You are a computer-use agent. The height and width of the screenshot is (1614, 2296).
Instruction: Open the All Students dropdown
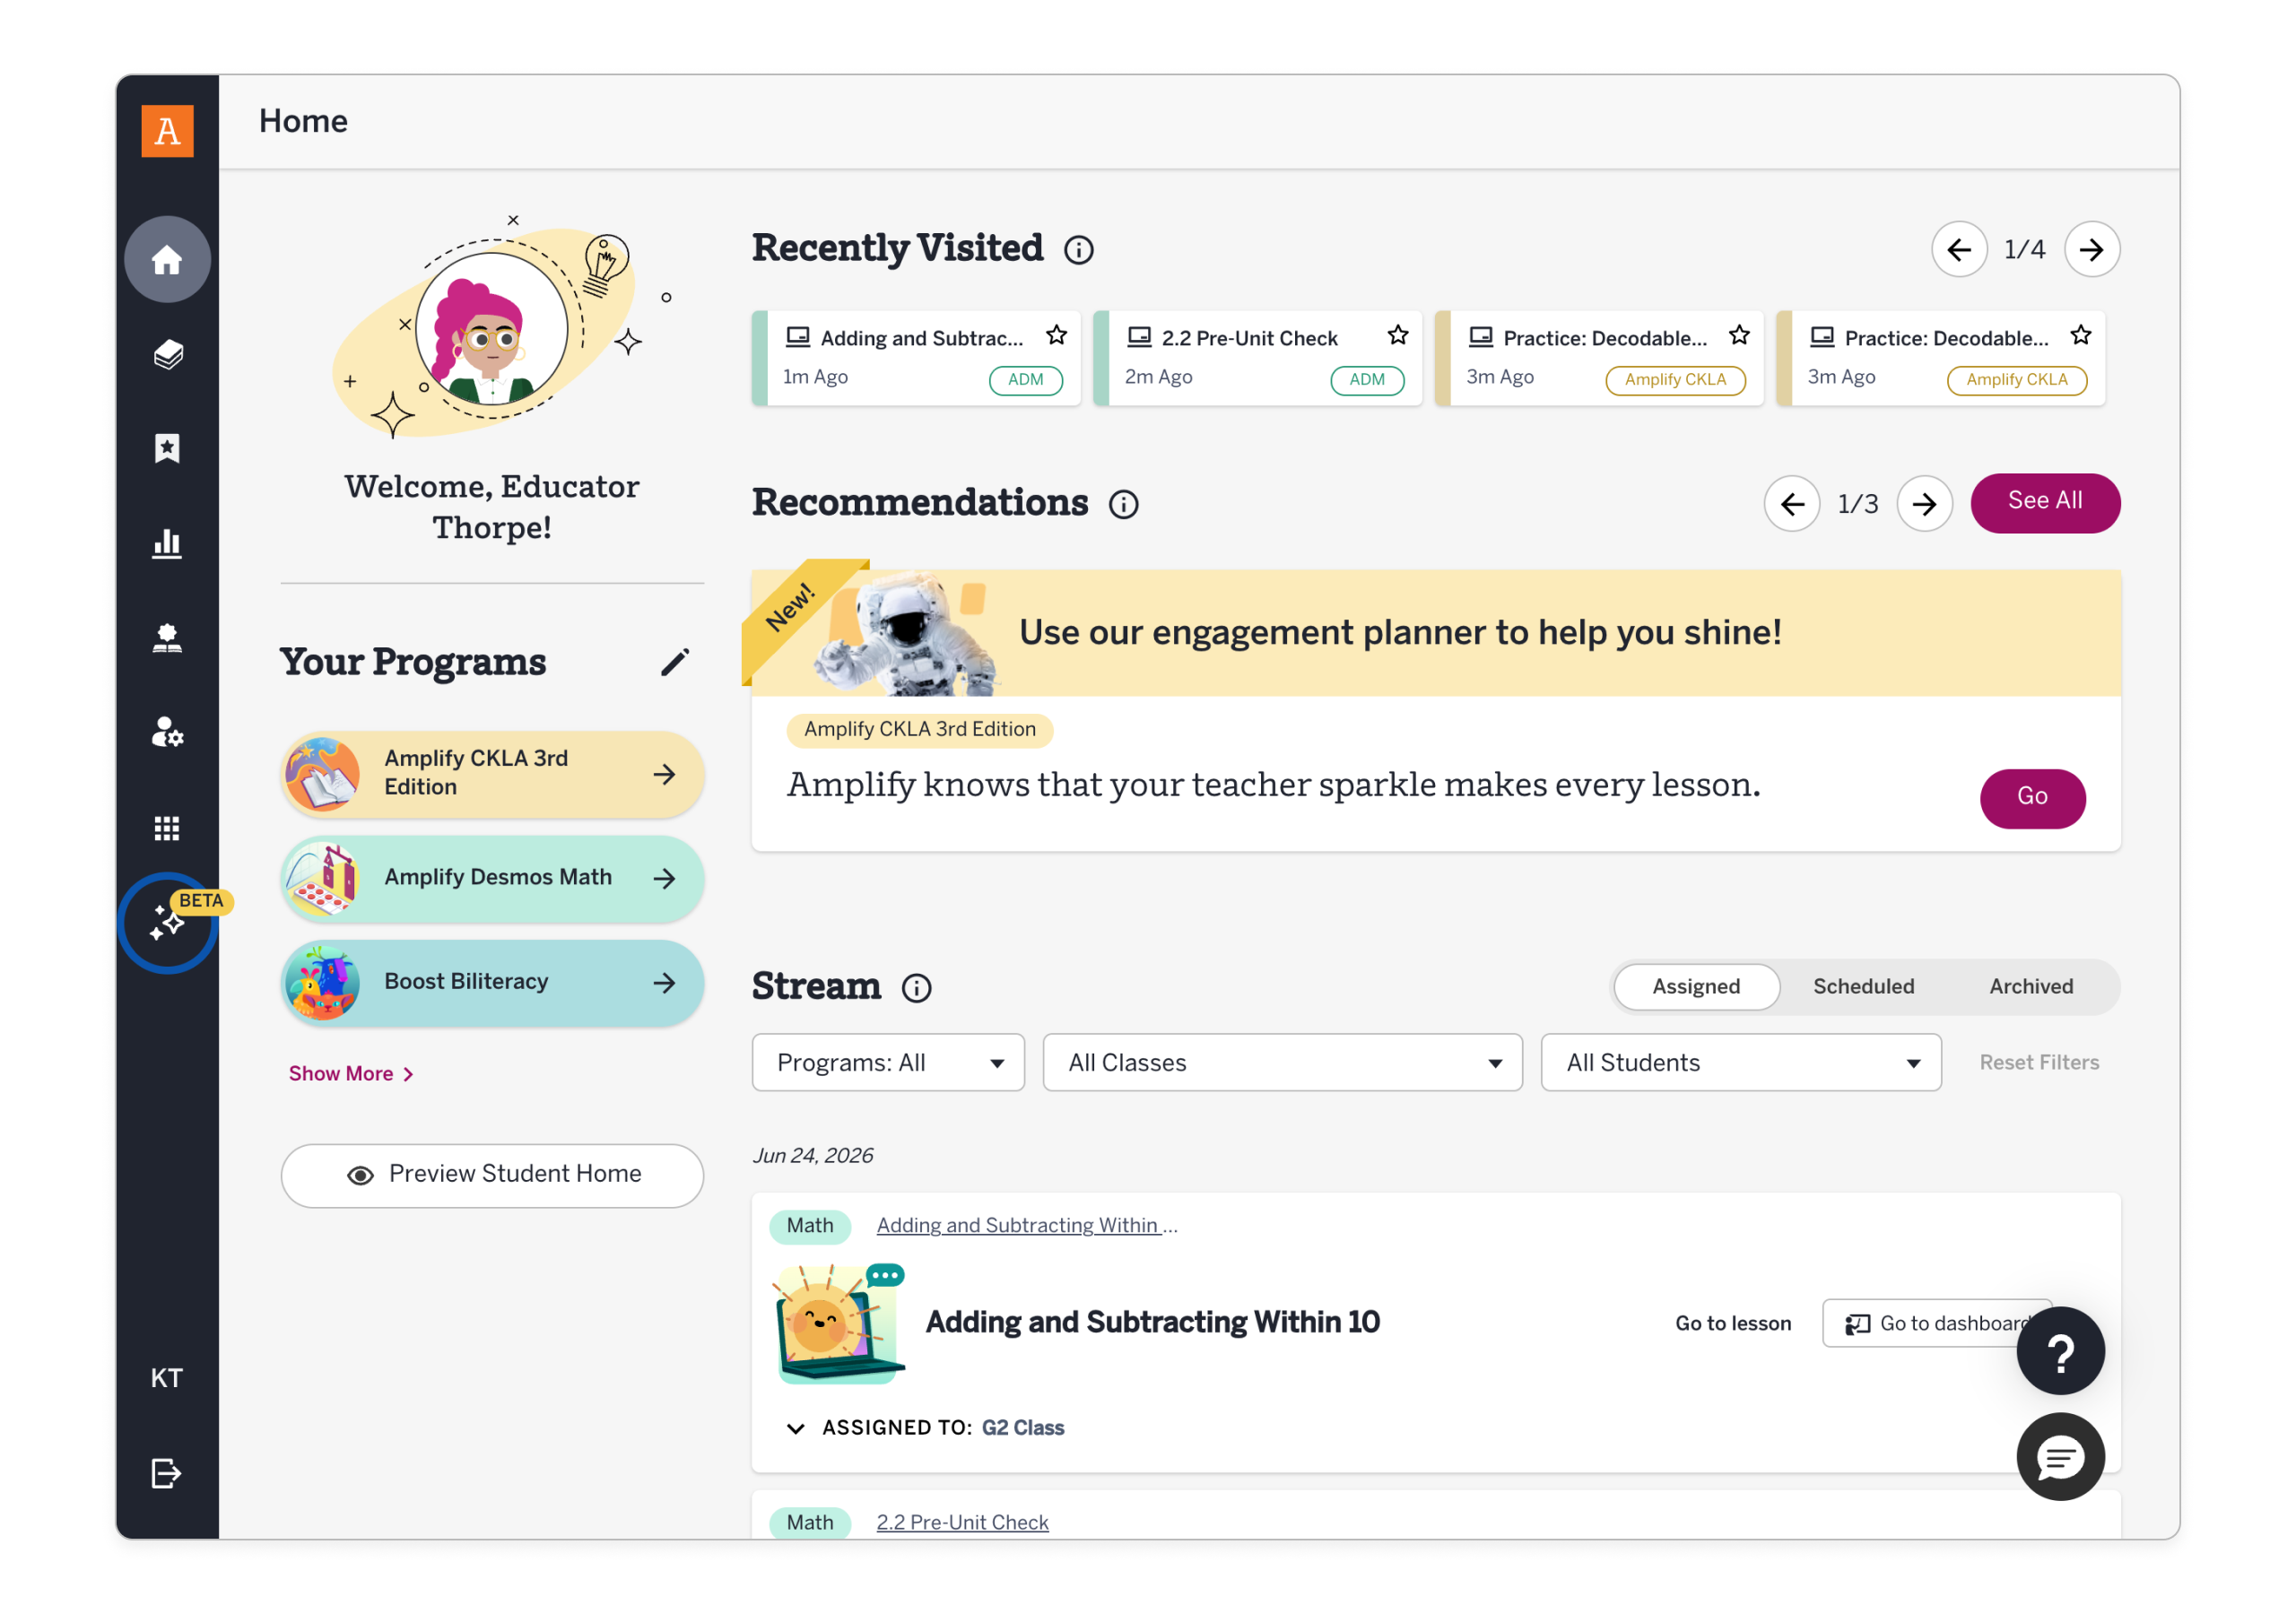click(1741, 1062)
